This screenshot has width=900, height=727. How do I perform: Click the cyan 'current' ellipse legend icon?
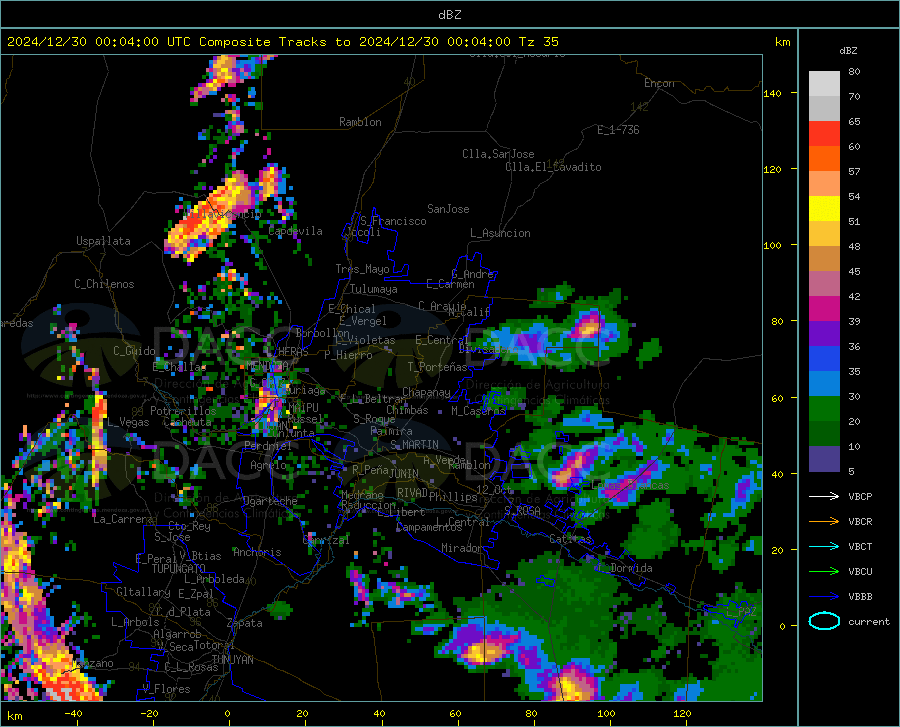pos(824,621)
